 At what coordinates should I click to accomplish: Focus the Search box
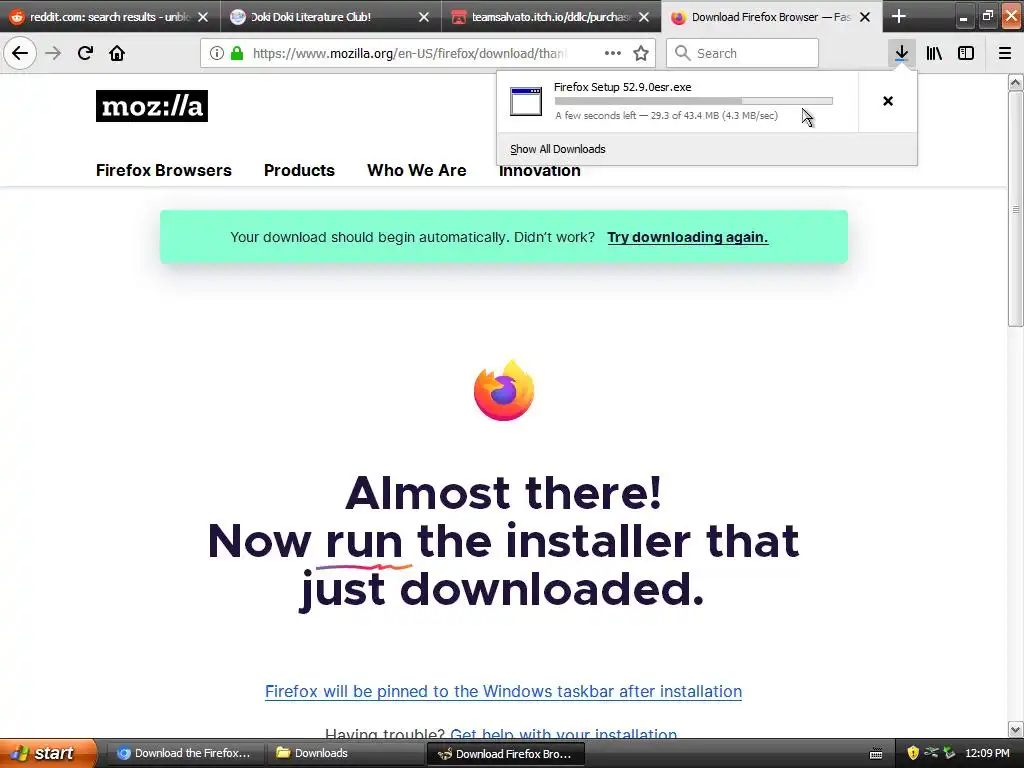[x=742, y=53]
